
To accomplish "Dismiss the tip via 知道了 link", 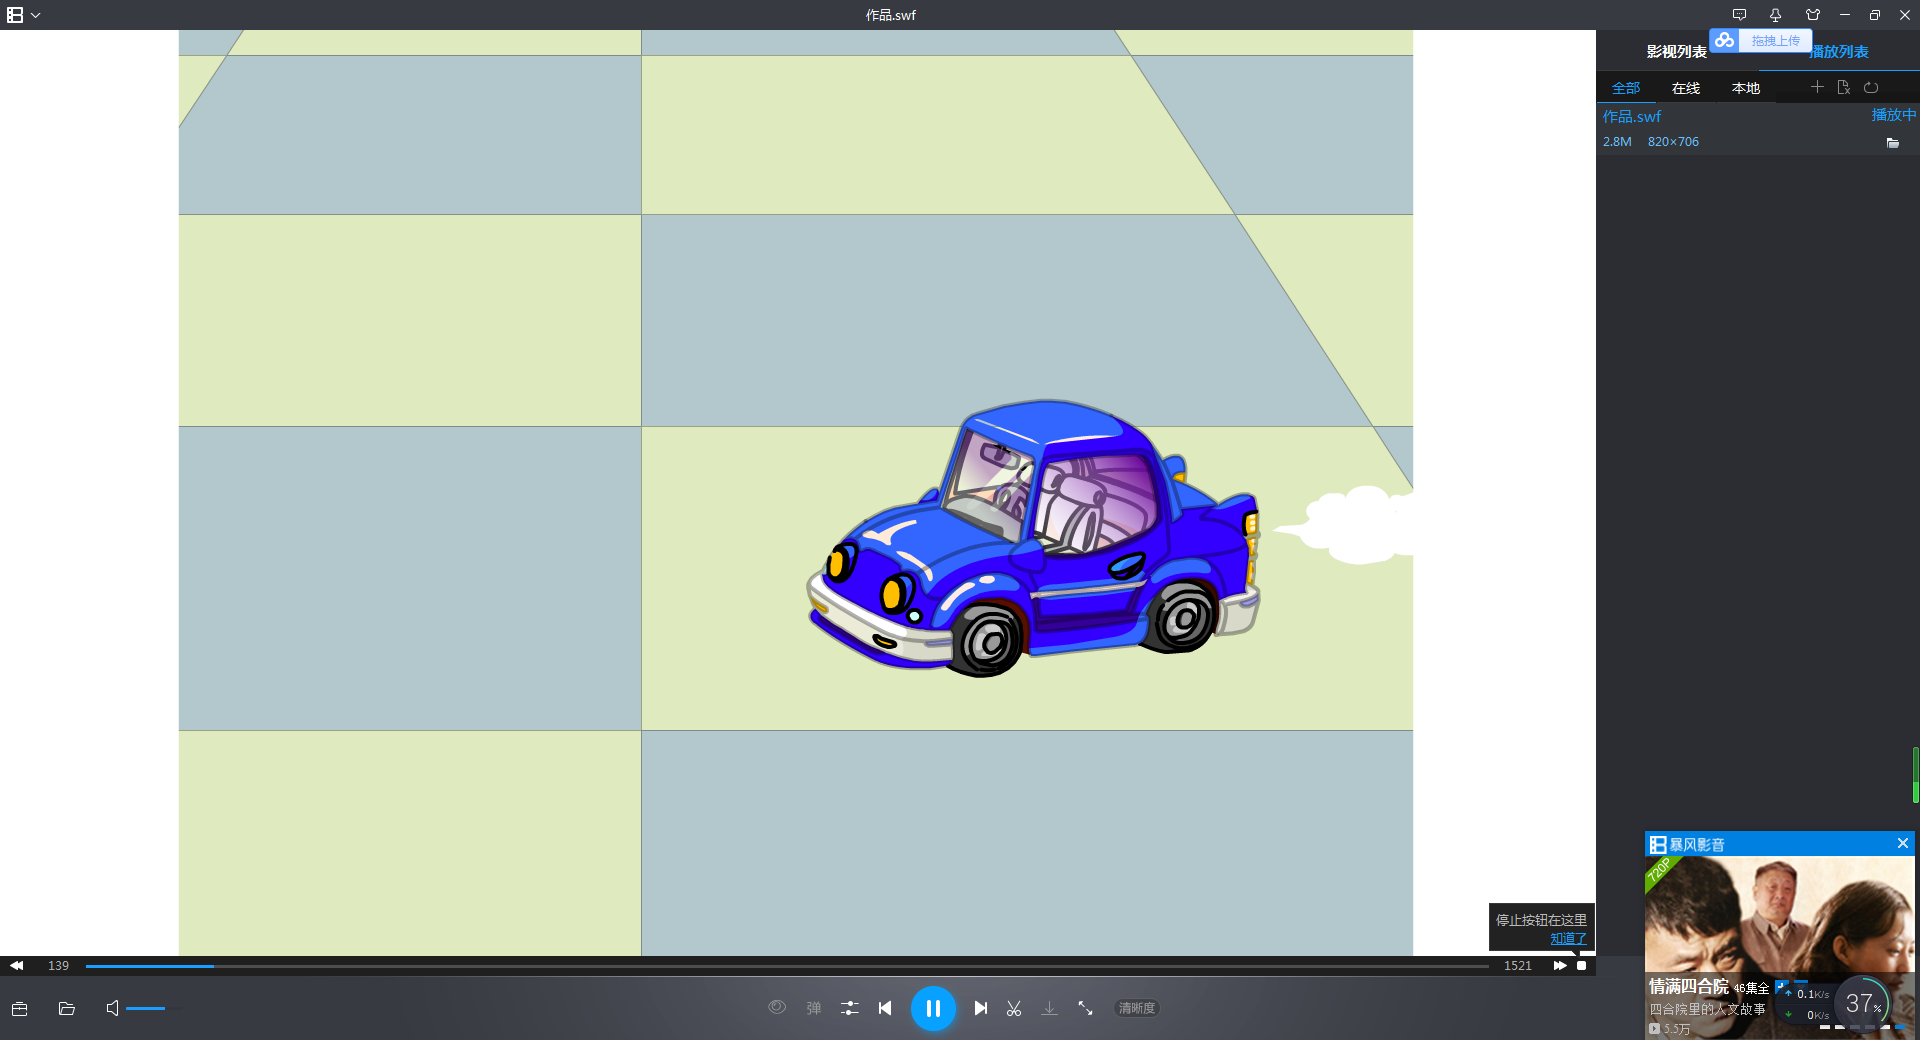I will 1568,938.
